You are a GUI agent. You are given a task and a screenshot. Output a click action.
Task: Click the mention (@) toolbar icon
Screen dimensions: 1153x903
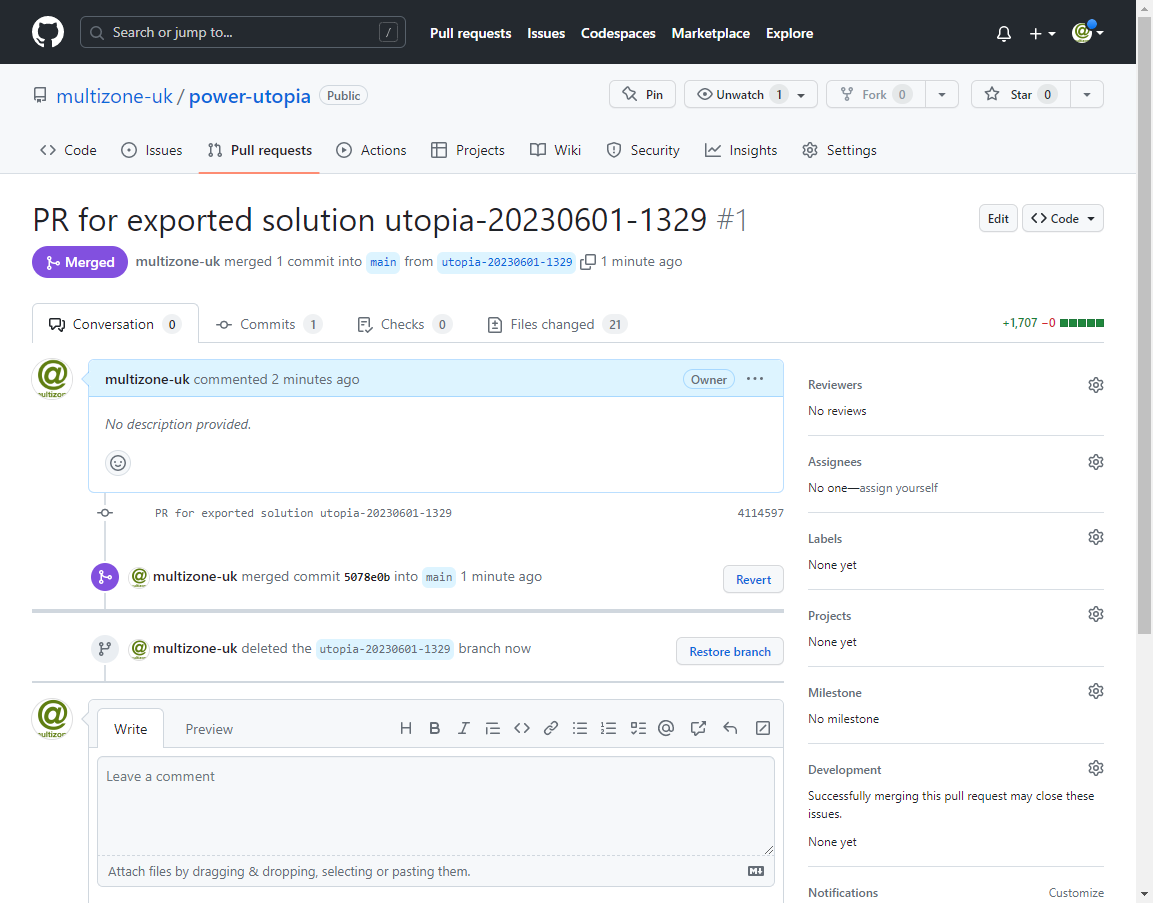click(666, 728)
